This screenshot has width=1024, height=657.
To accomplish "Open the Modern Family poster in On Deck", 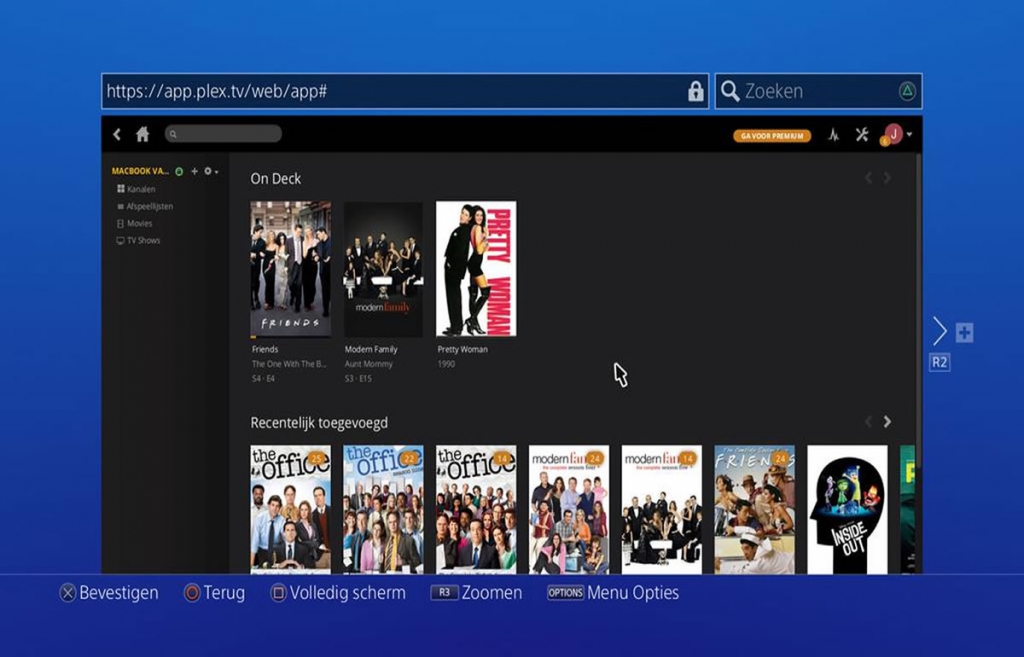I will 383,269.
